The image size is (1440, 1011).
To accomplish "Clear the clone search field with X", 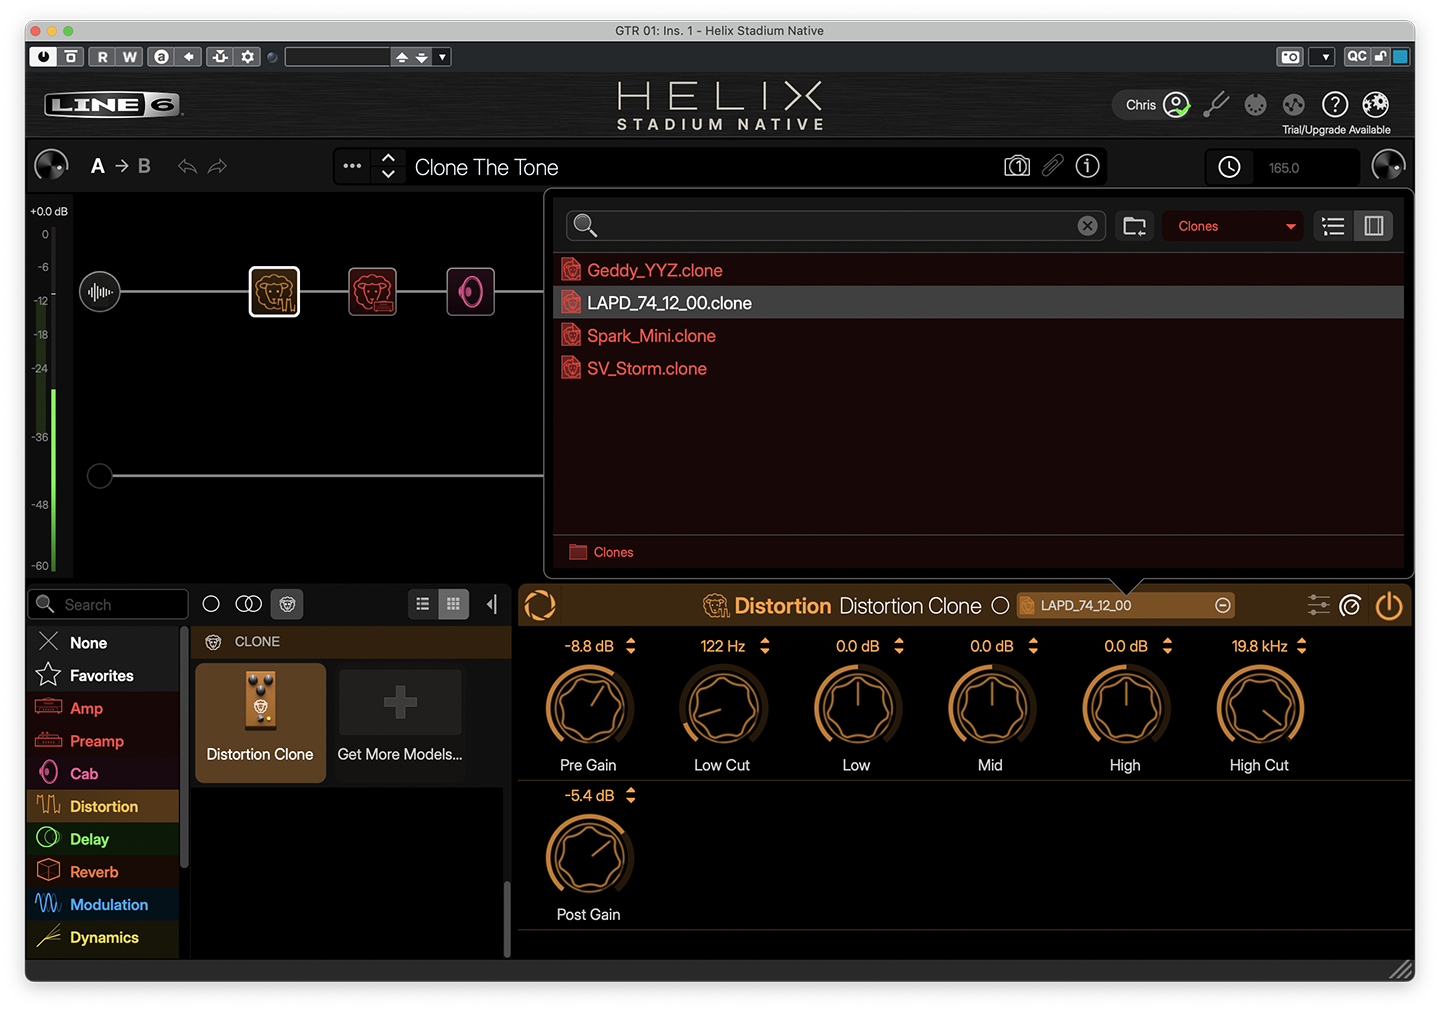I will click(x=1087, y=226).
